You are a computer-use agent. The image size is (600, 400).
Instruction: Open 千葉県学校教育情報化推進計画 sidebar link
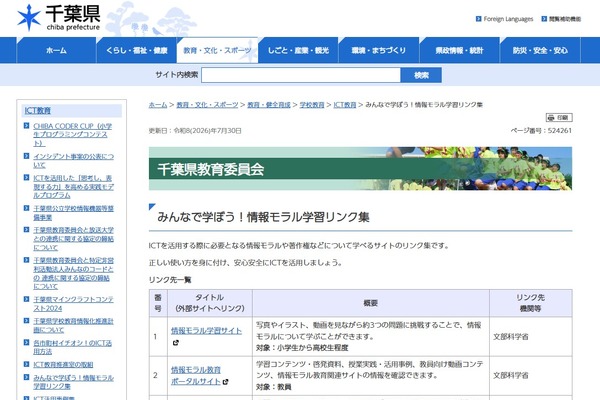tap(73, 325)
